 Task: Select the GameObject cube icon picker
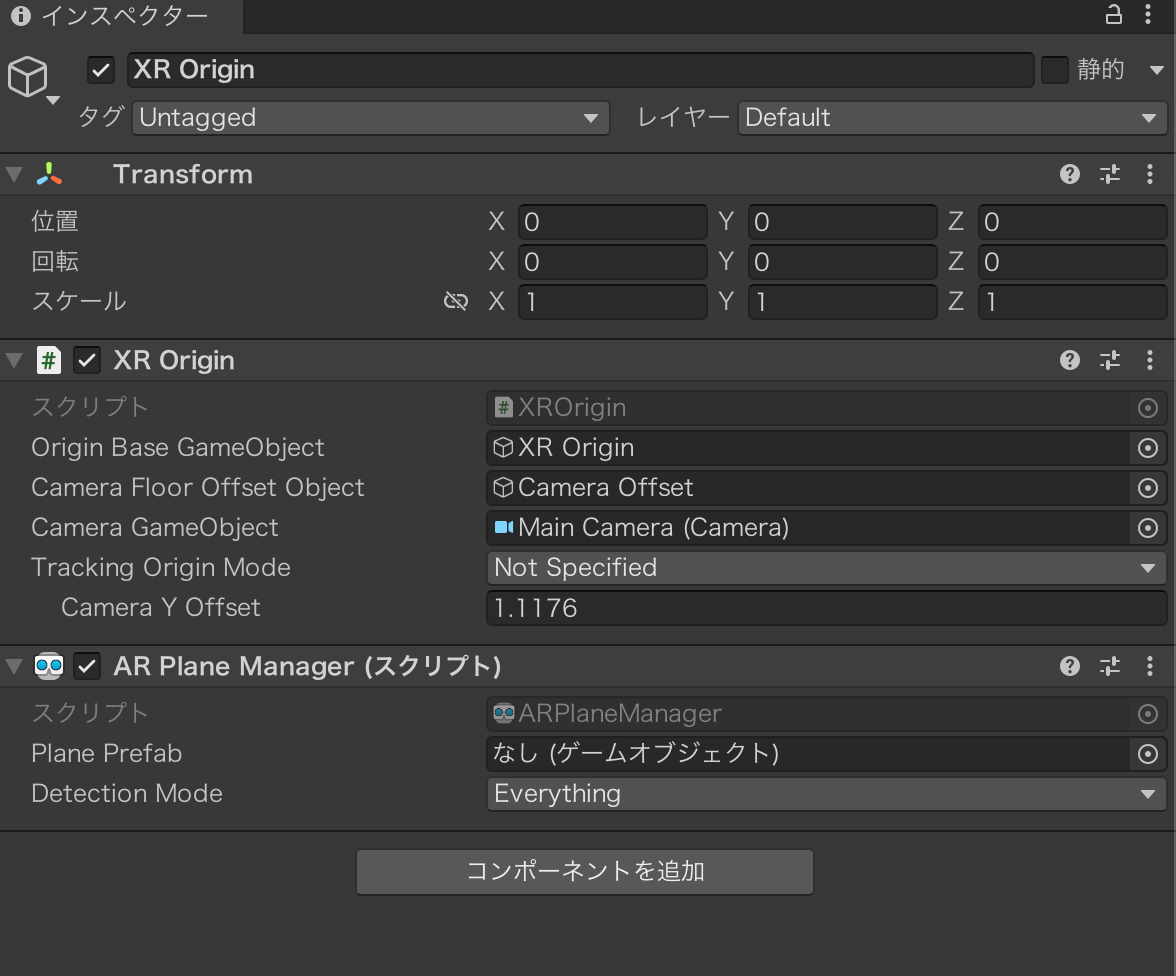(28, 76)
